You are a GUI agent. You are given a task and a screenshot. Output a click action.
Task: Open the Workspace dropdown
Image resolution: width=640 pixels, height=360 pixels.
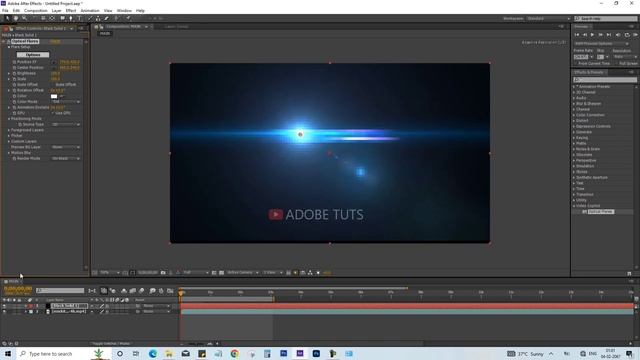(x=548, y=18)
